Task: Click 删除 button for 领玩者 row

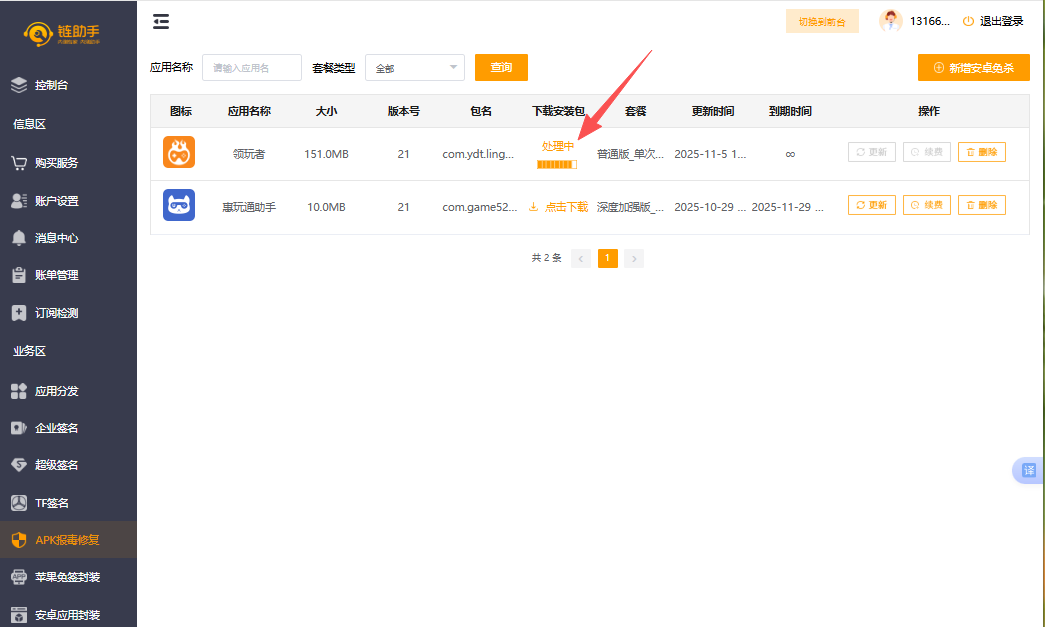Action: (981, 152)
